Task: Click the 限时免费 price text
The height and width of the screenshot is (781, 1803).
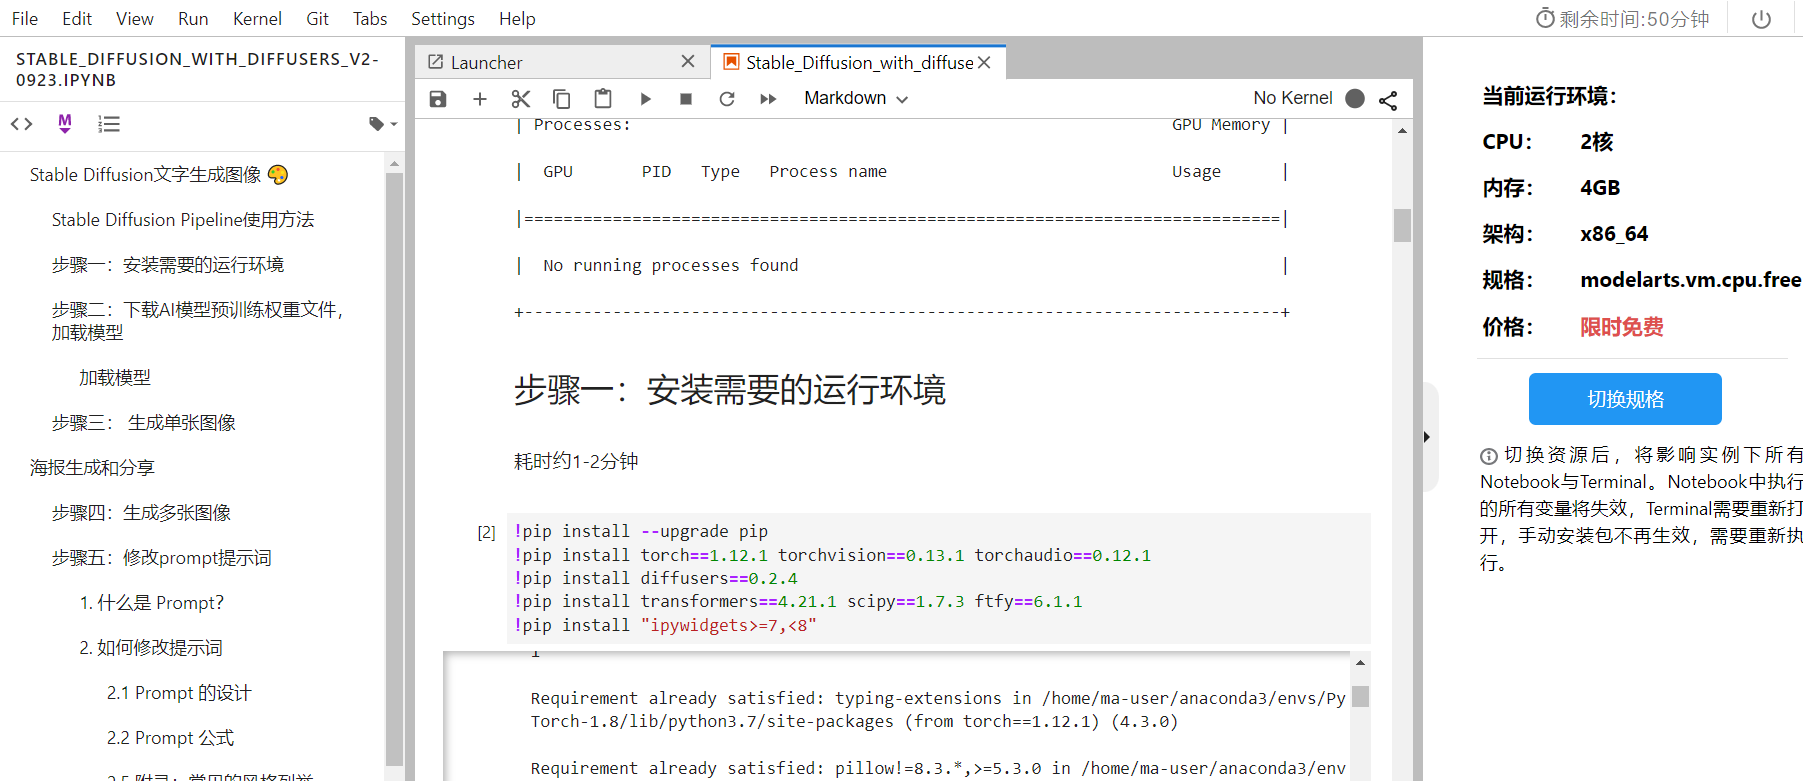Action: 1622,327
